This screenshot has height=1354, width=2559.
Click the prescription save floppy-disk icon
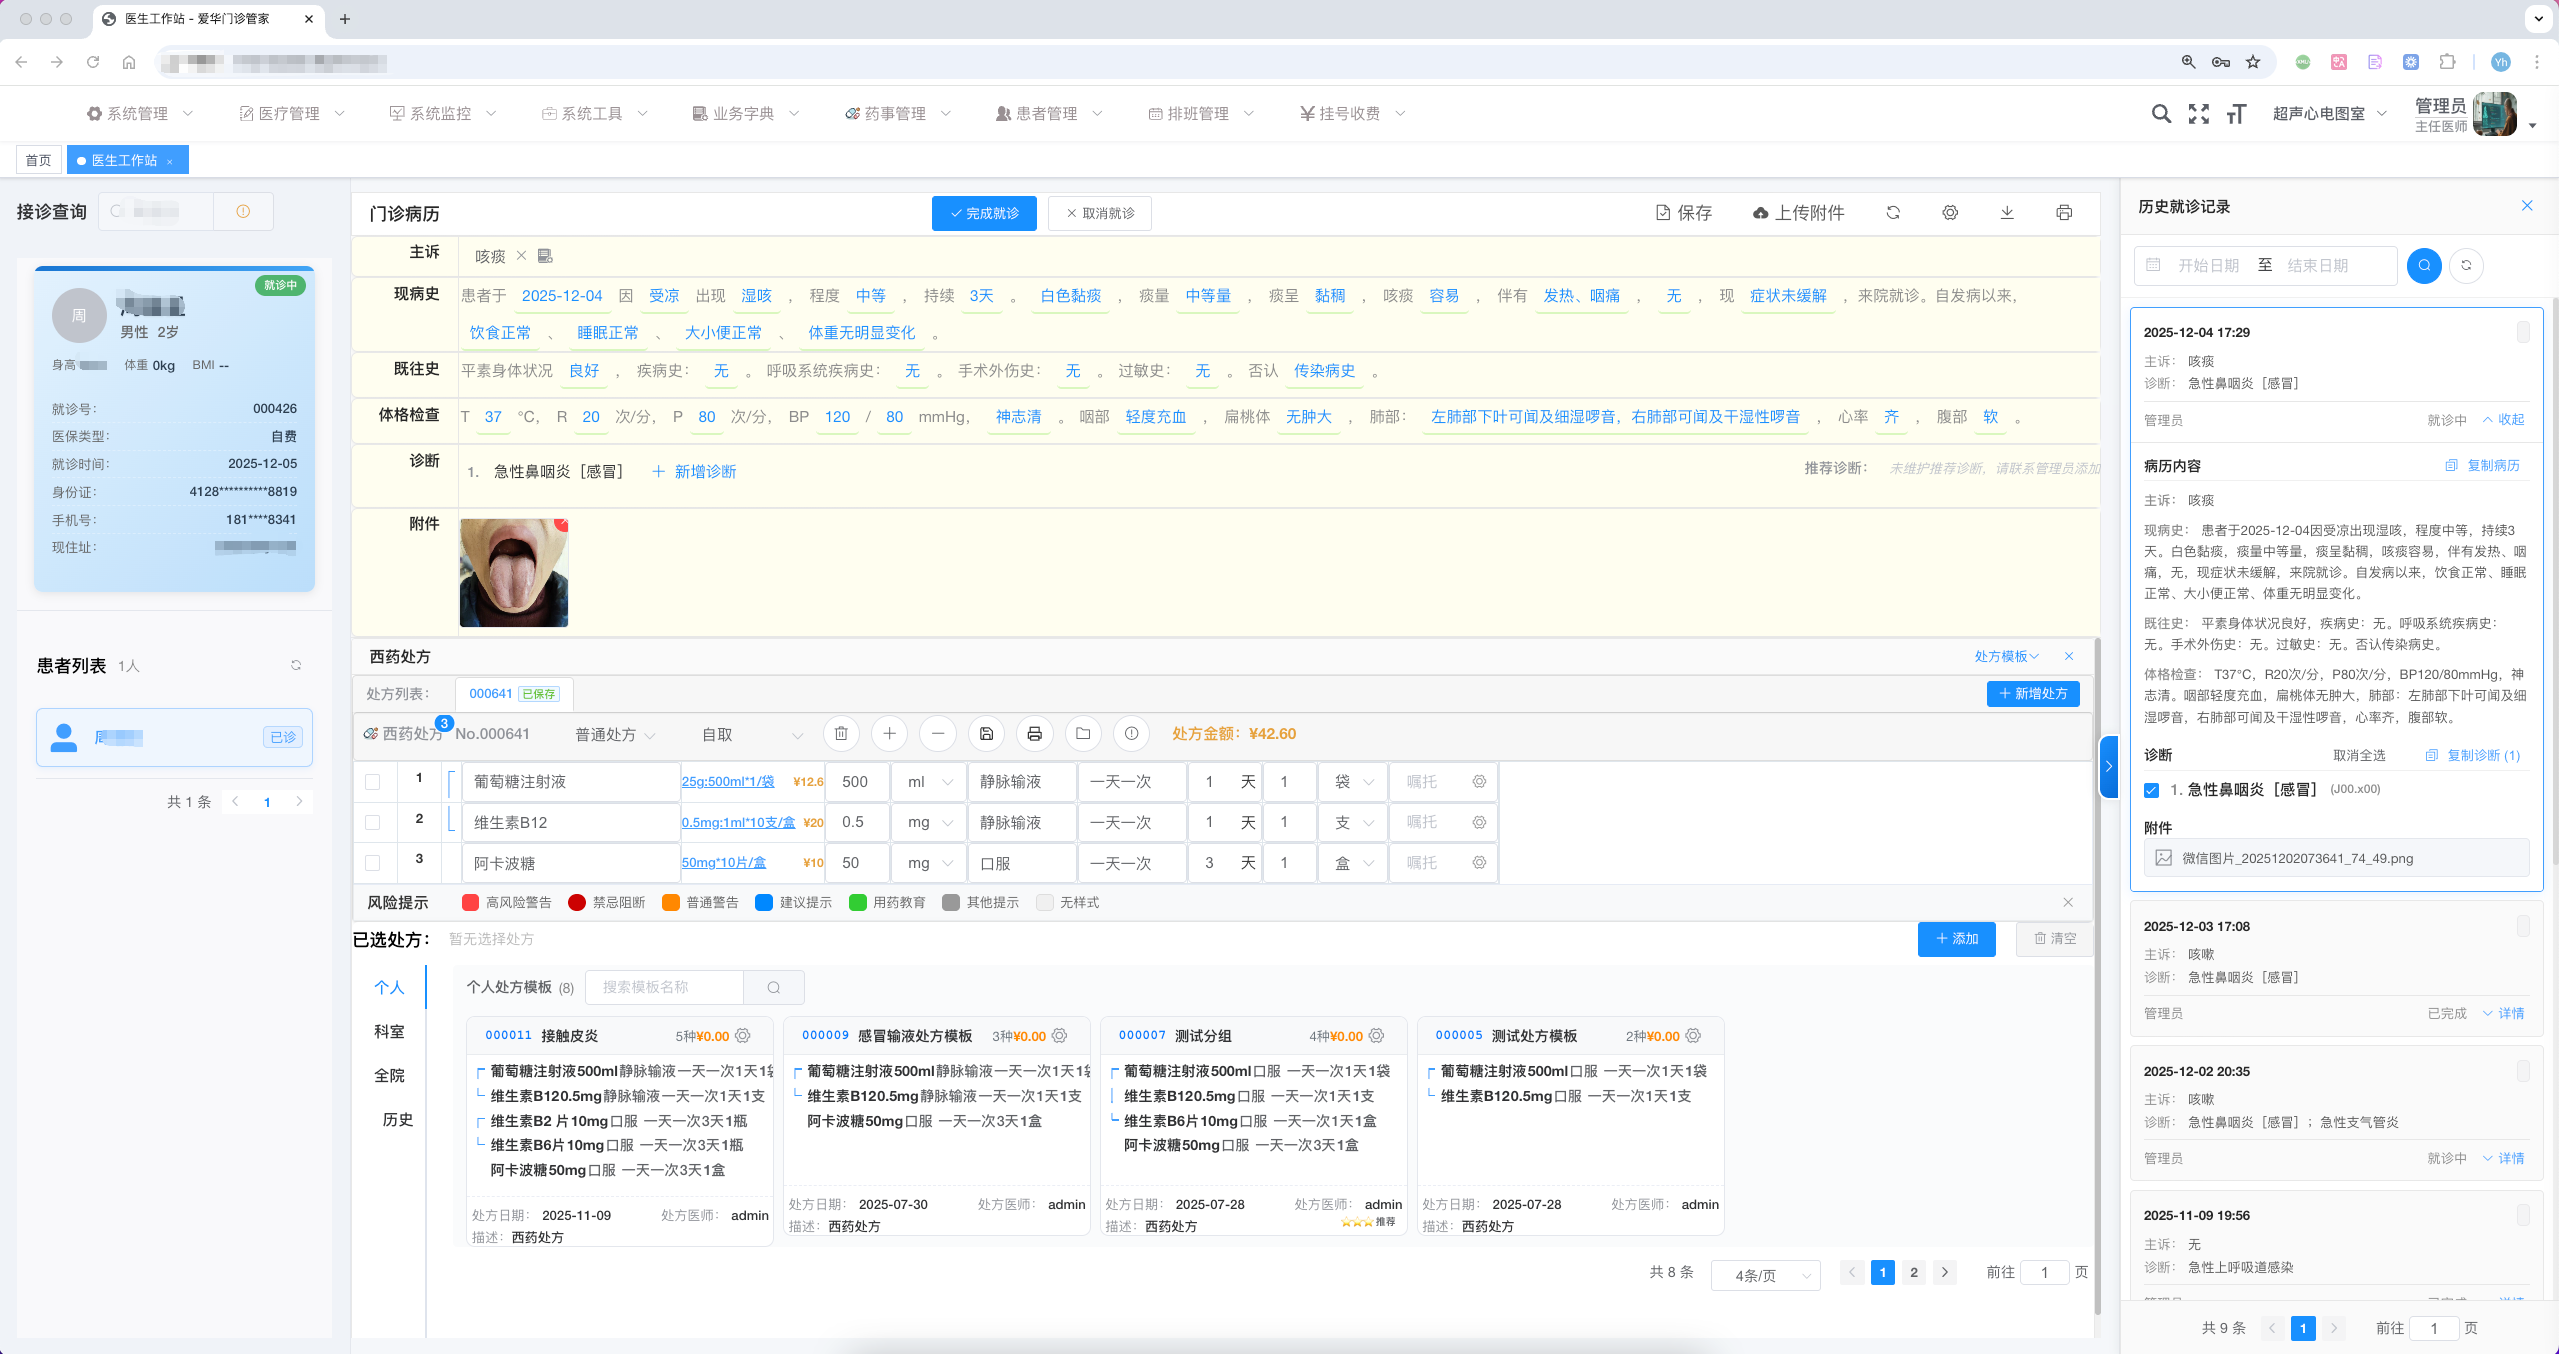pos(986,734)
